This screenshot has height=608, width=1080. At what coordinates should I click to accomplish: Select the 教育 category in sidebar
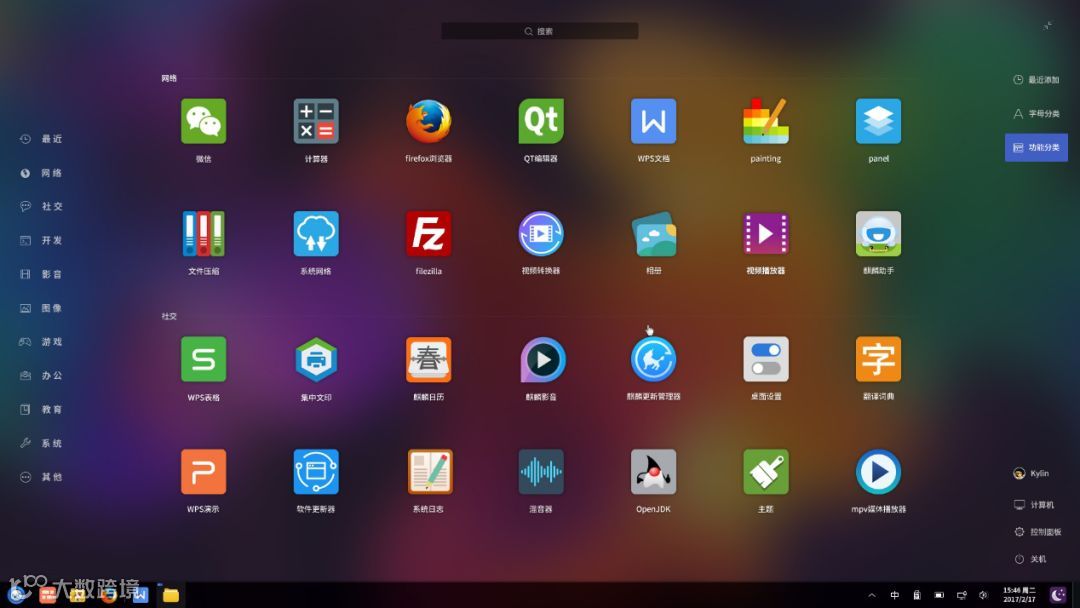pyautogui.click(x=41, y=409)
